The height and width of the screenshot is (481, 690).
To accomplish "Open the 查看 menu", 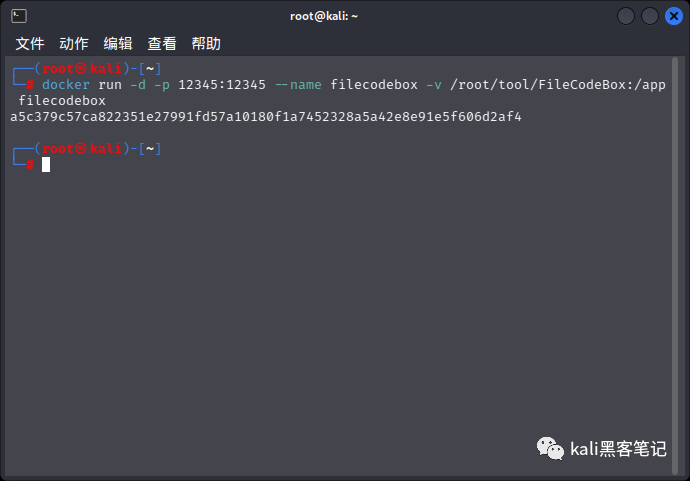I will pos(162,44).
